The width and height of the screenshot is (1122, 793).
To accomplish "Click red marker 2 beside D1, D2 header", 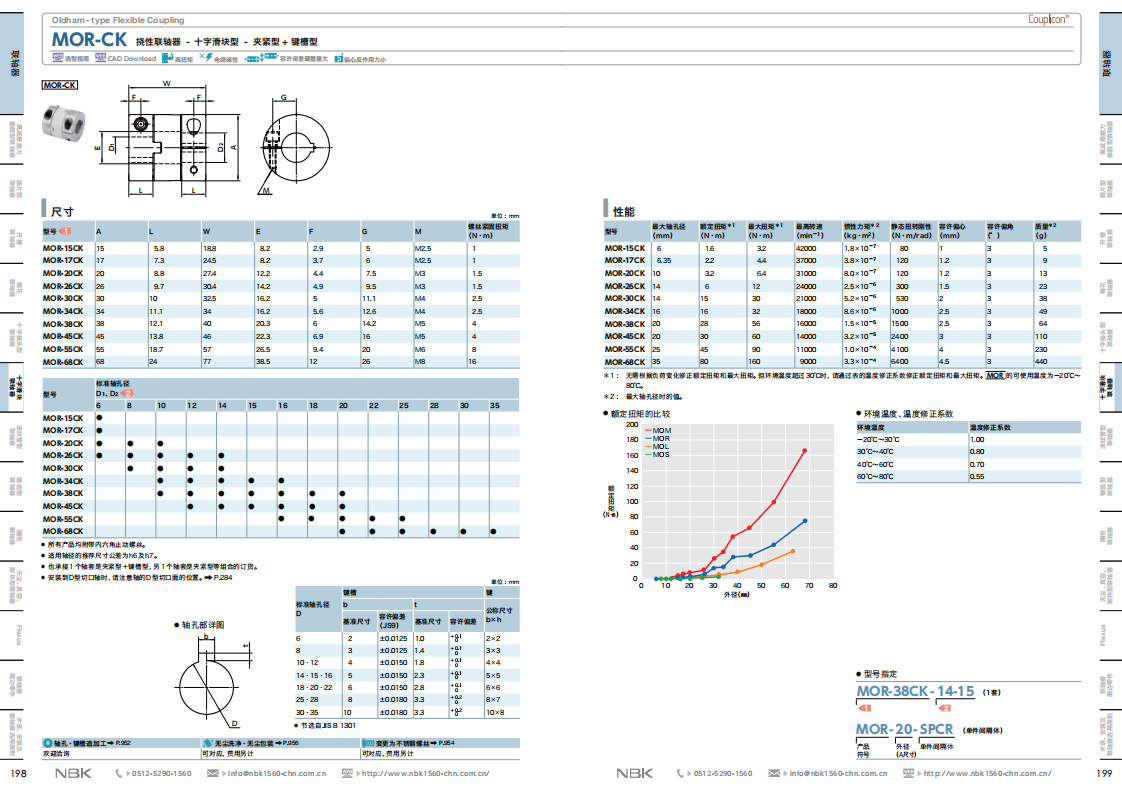I will [127, 393].
